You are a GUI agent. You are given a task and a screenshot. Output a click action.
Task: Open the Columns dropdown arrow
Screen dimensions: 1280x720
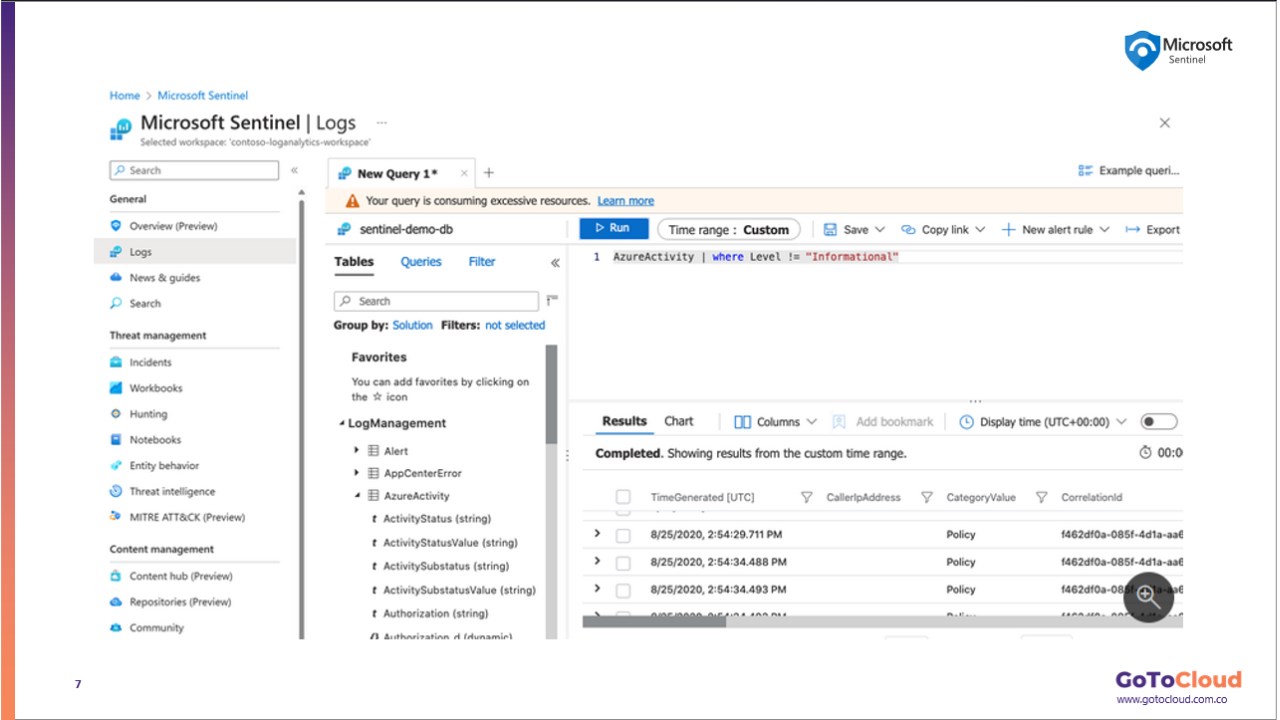pyautogui.click(x=811, y=422)
